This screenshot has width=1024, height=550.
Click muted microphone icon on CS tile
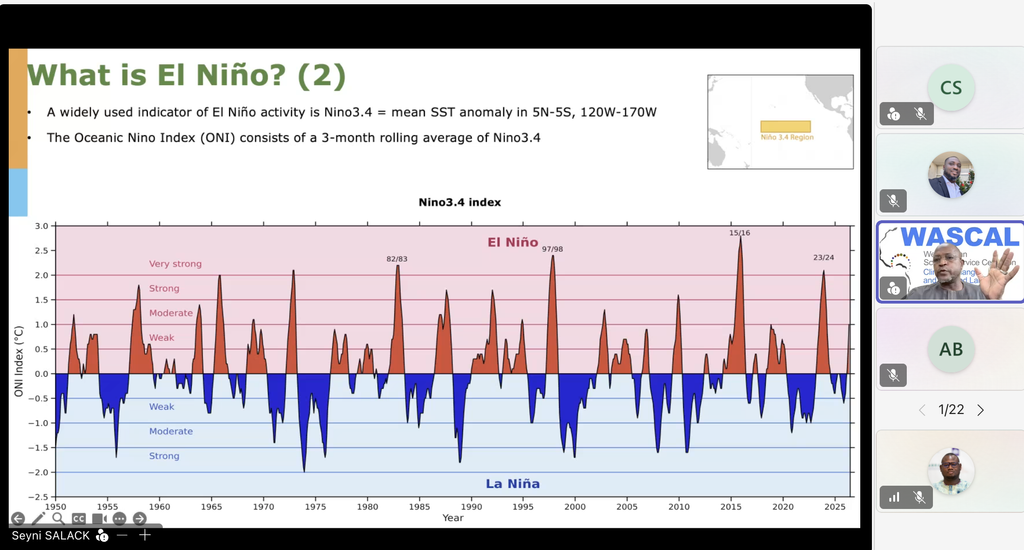920,114
